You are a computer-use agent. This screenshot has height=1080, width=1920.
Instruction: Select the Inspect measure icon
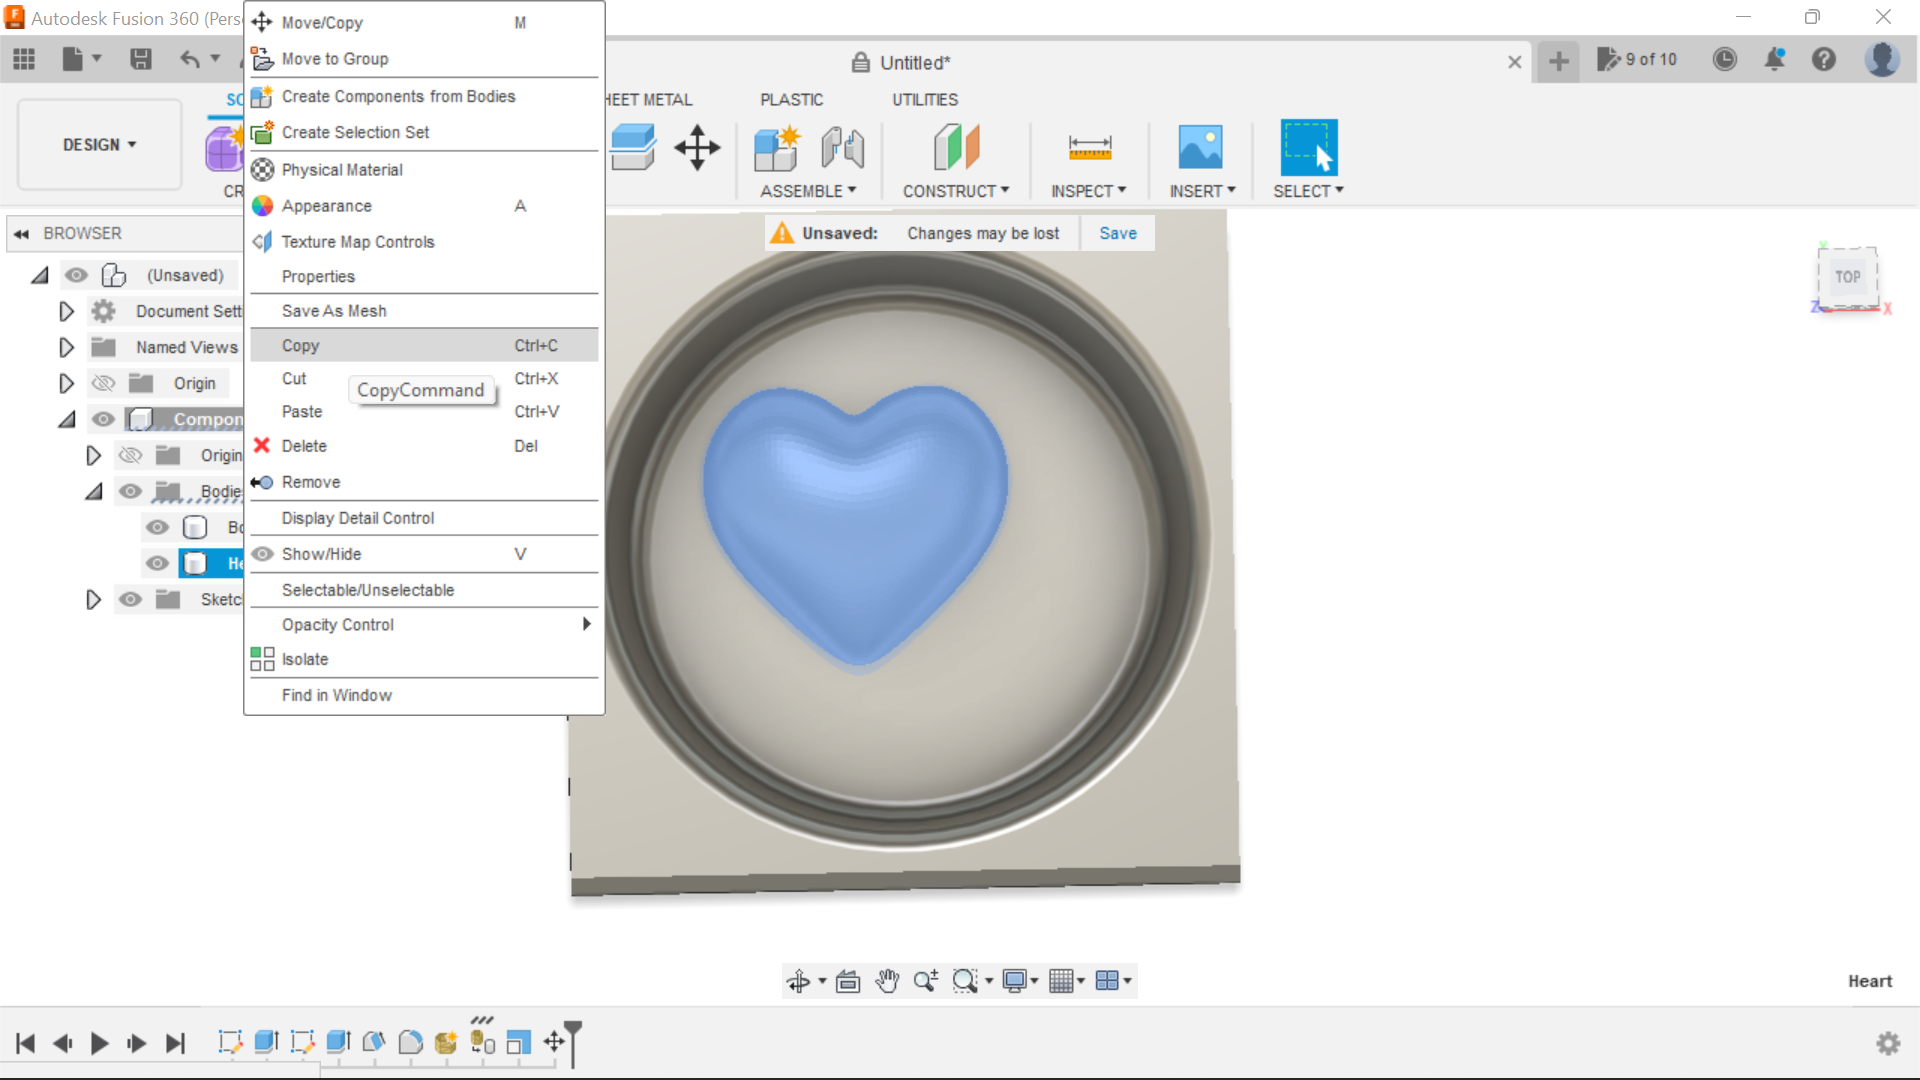[1089, 147]
